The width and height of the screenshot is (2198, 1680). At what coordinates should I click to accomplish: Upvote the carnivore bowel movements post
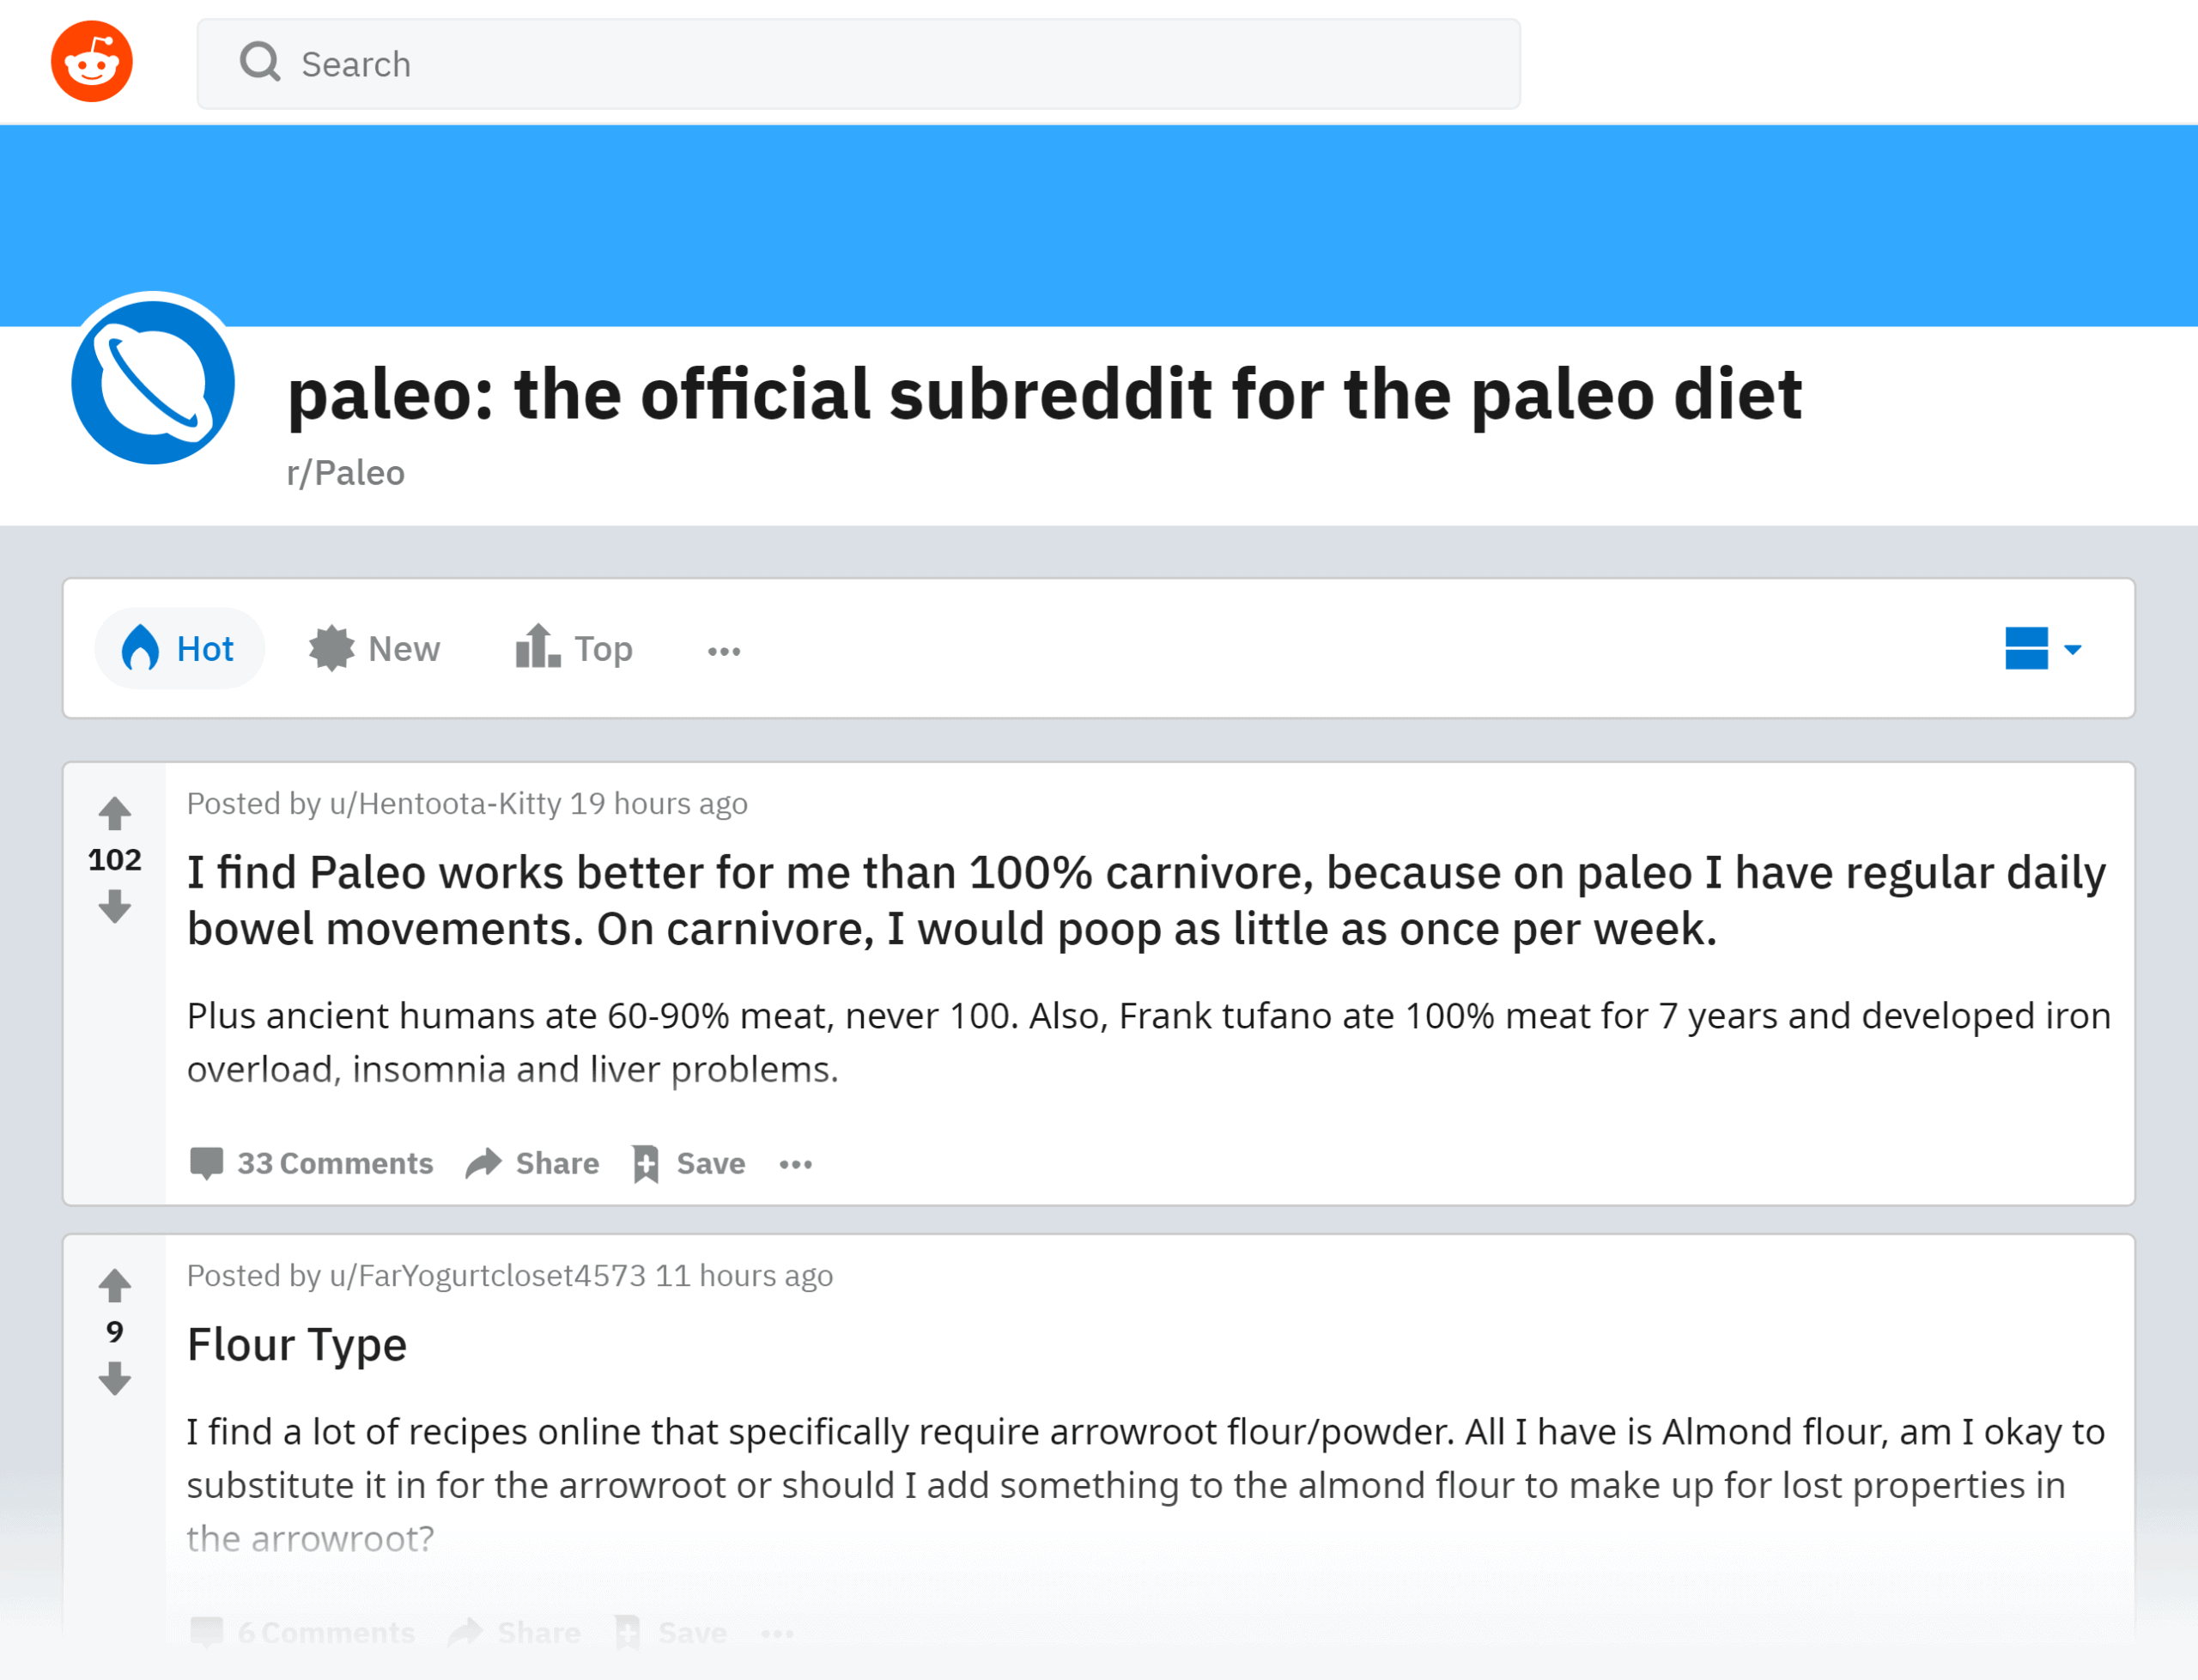click(x=114, y=812)
